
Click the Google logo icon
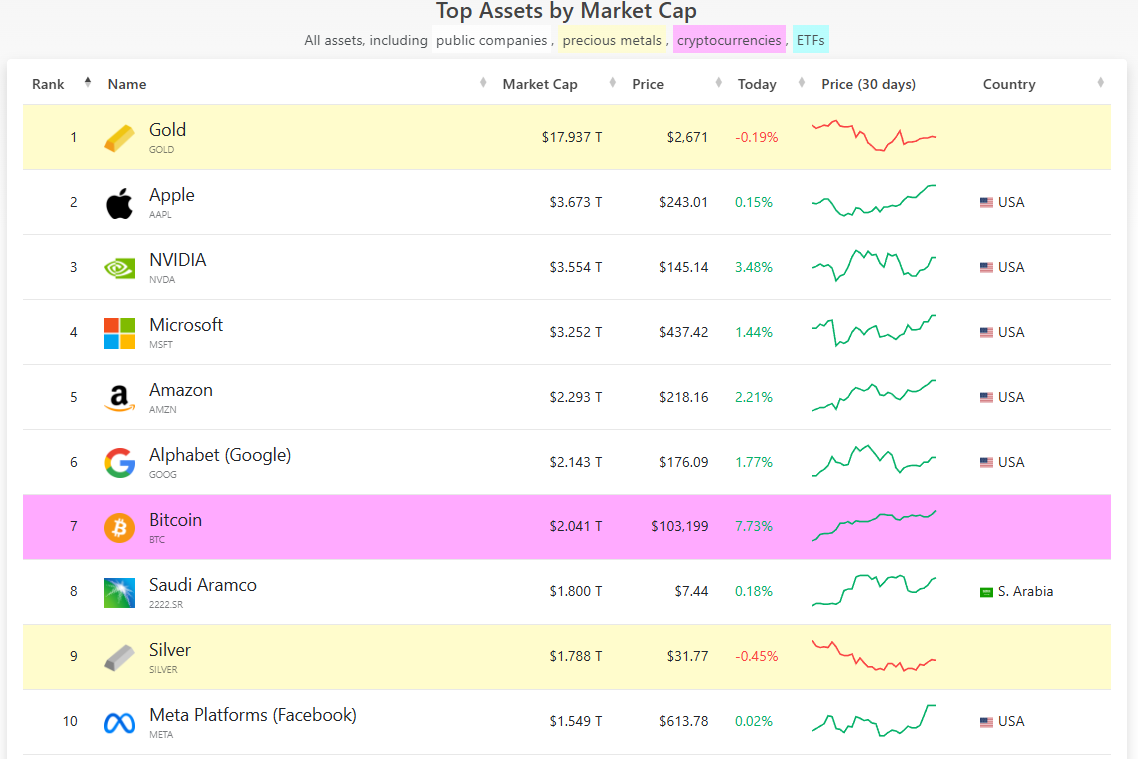(x=119, y=463)
